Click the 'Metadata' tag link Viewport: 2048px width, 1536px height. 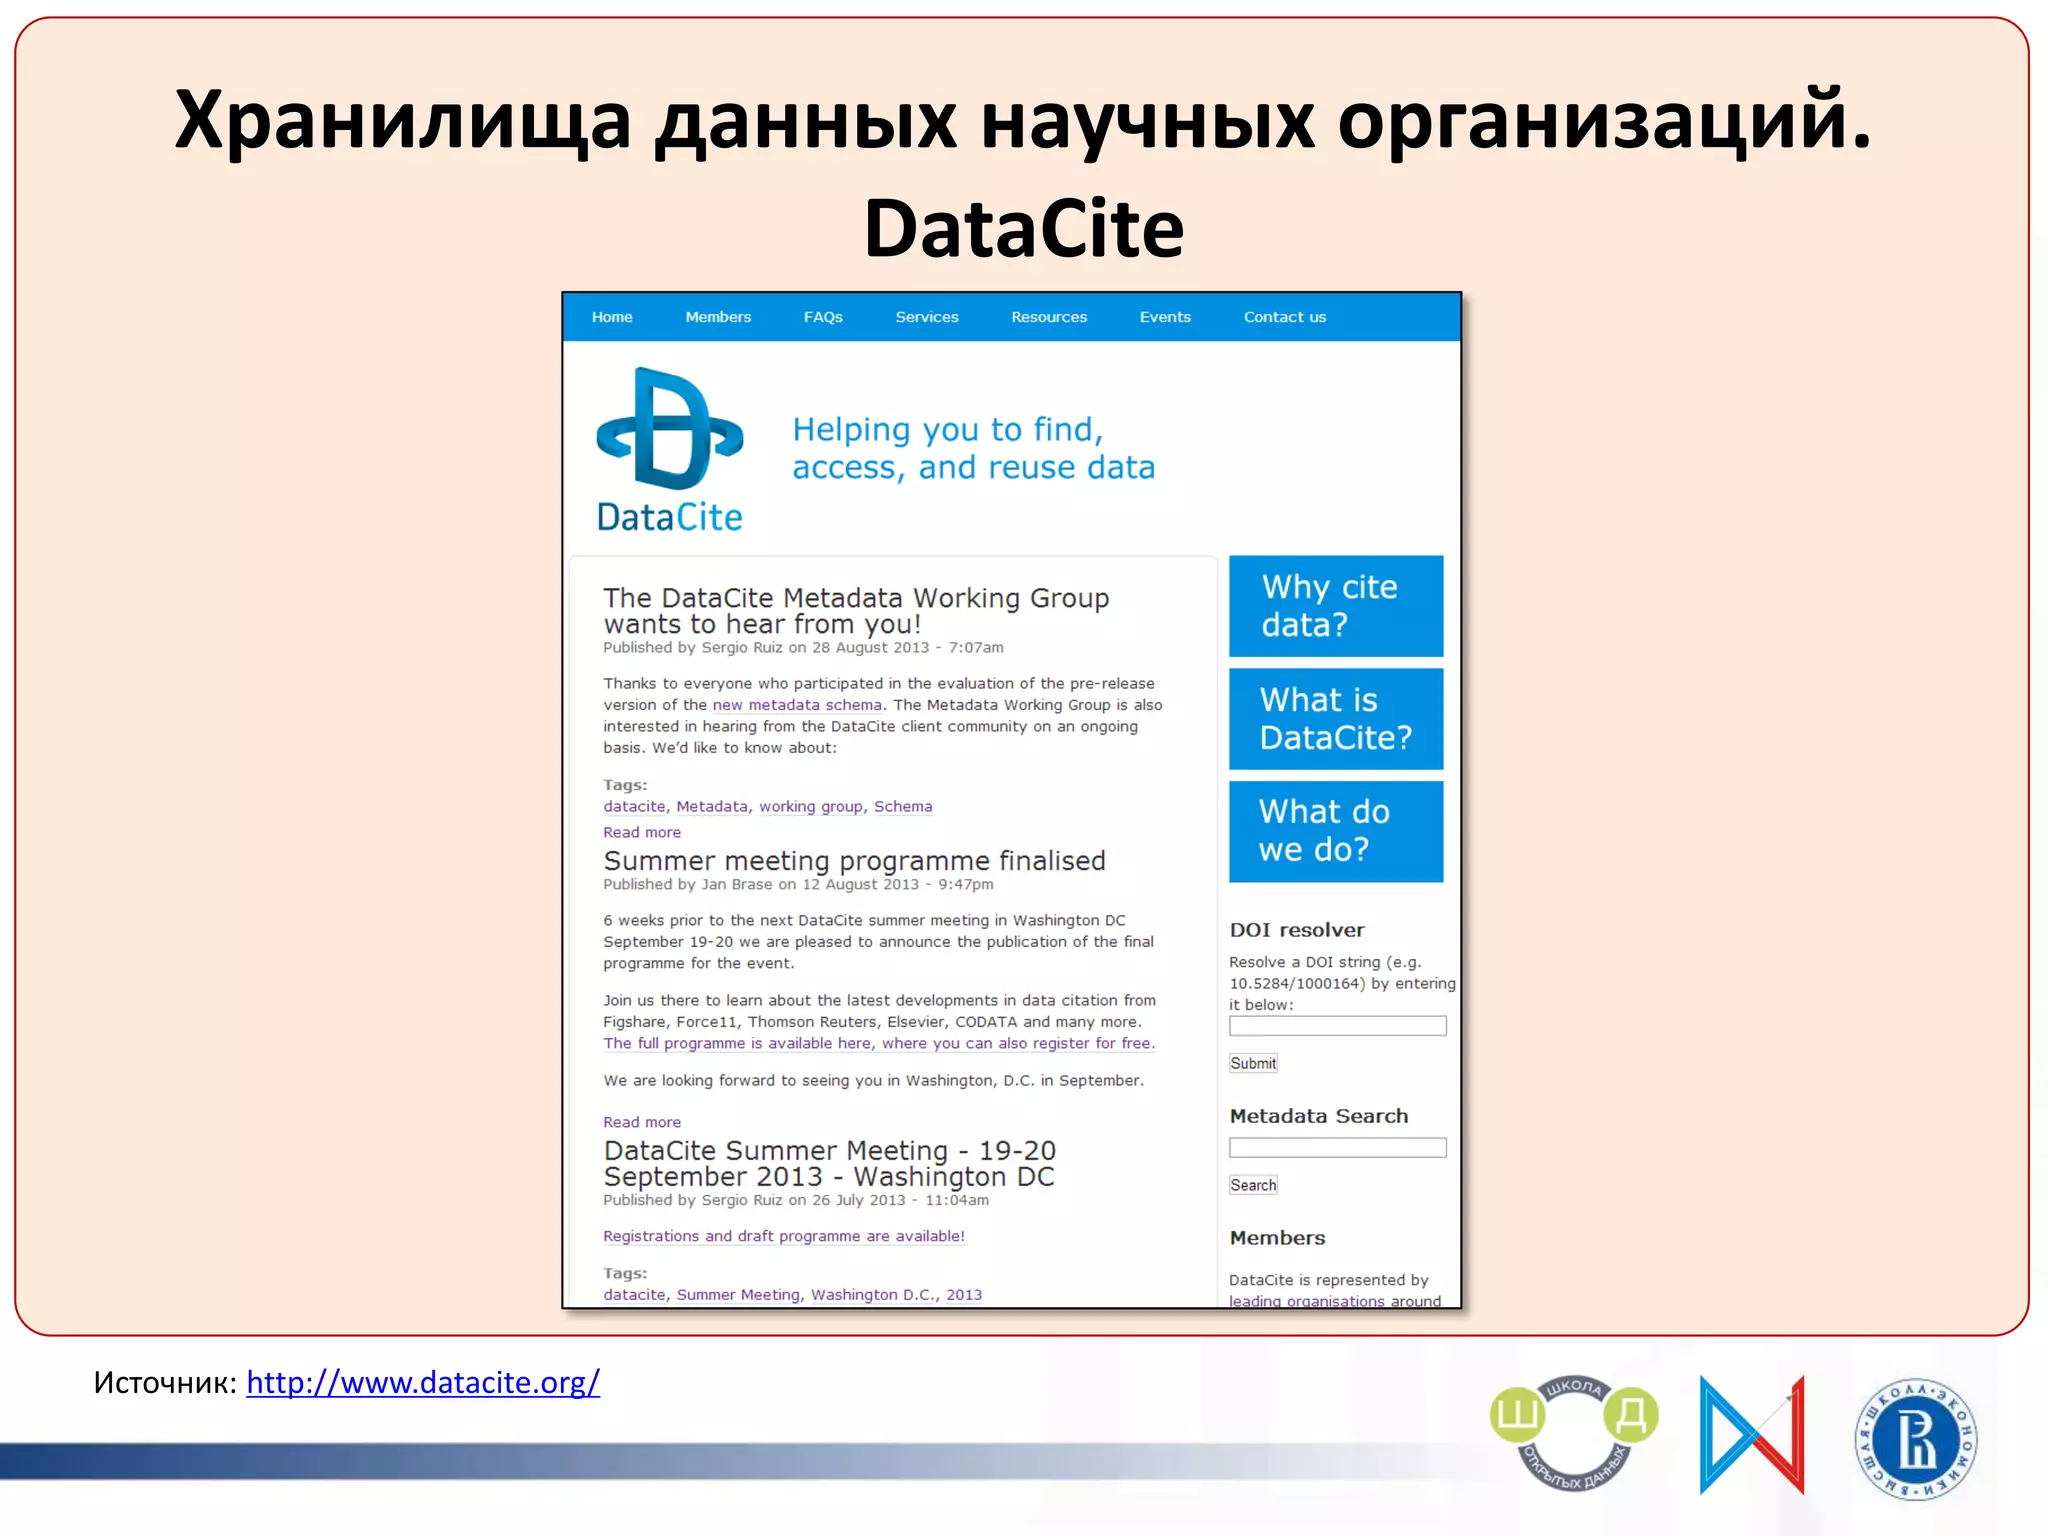712,807
